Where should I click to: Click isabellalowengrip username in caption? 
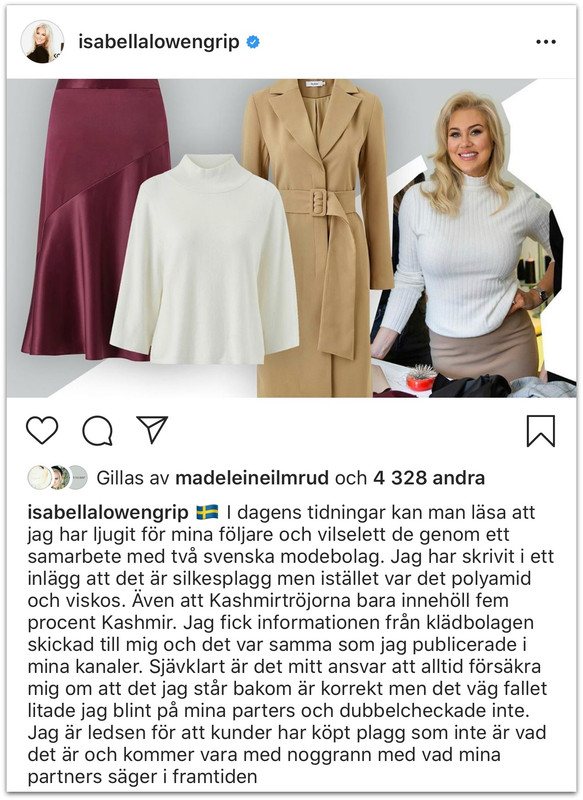tap(108, 512)
